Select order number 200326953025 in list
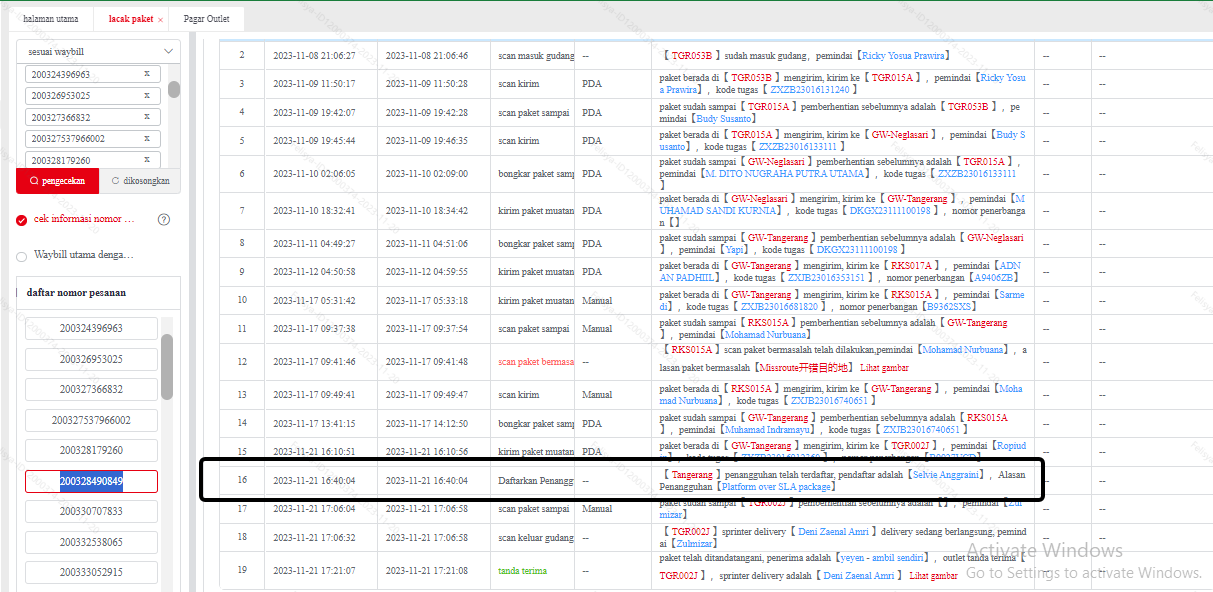Screen dimensions: 1213x592 click(x=91, y=359)
